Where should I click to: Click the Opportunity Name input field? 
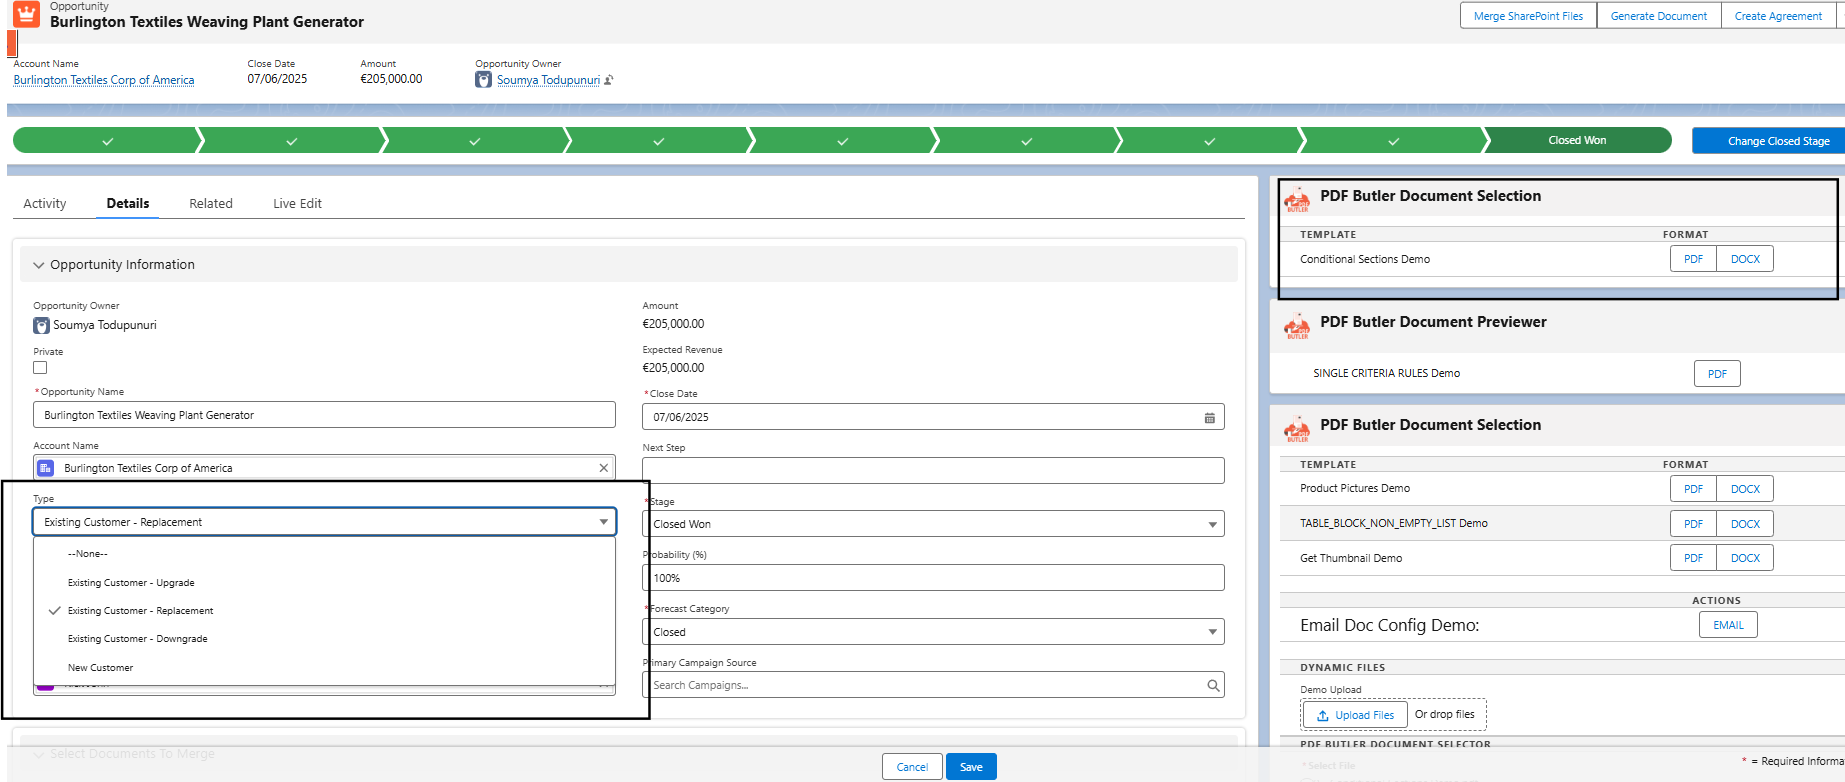point(324,415)
